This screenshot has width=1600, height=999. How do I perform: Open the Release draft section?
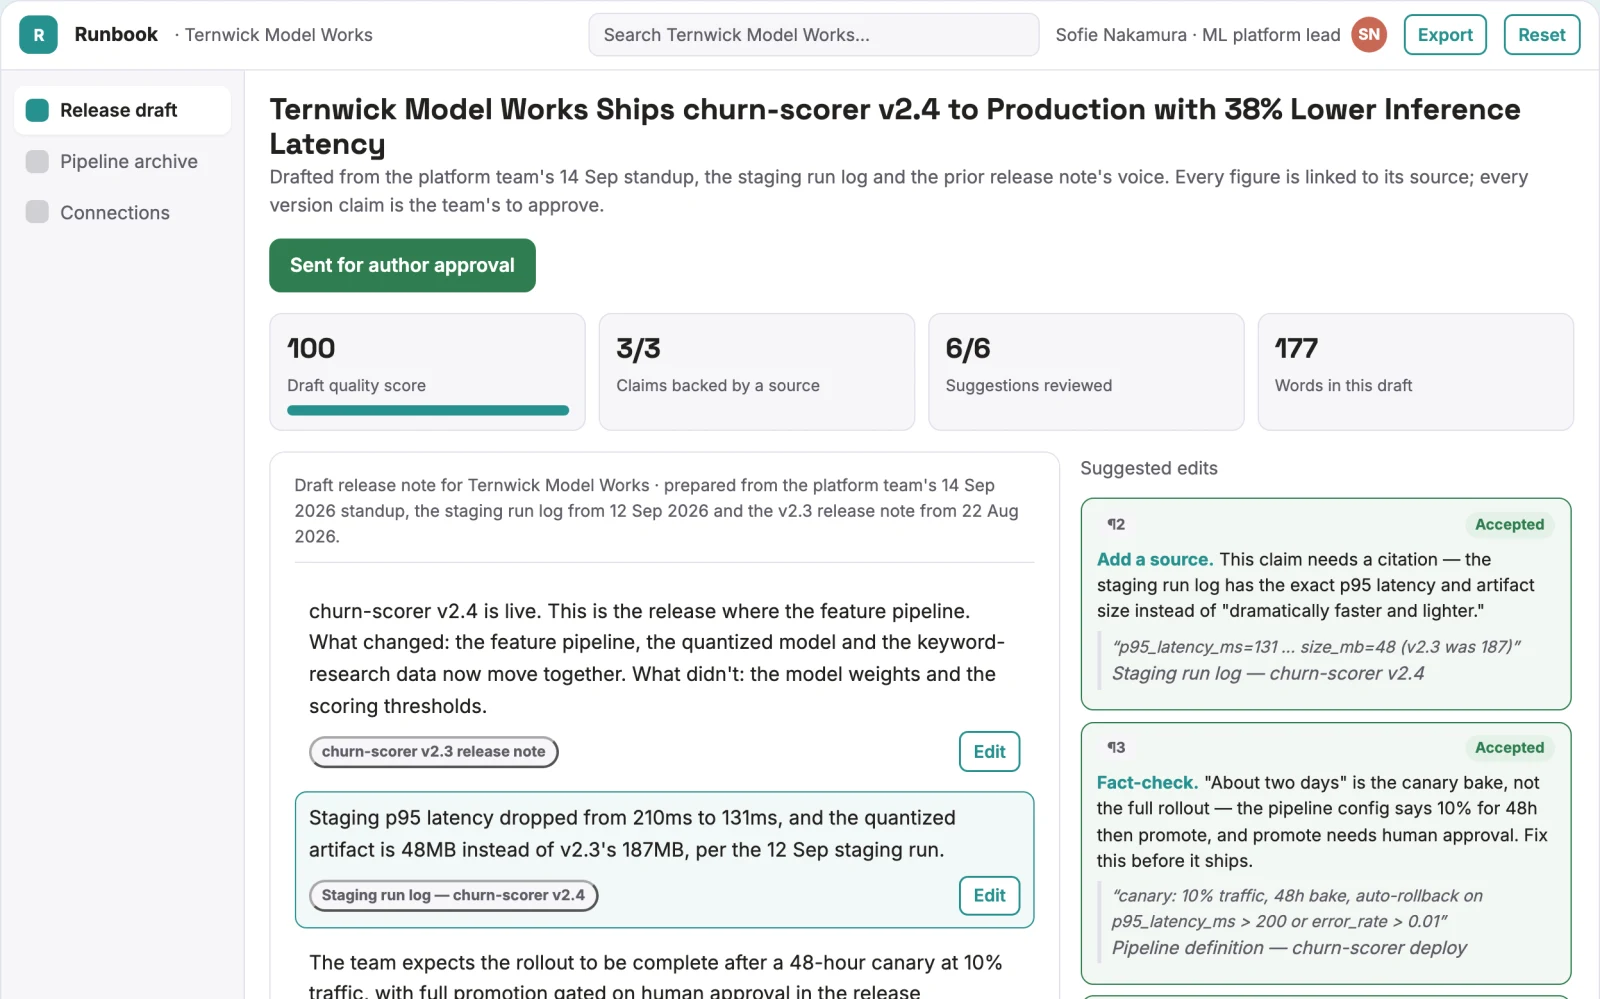(122, 110)
